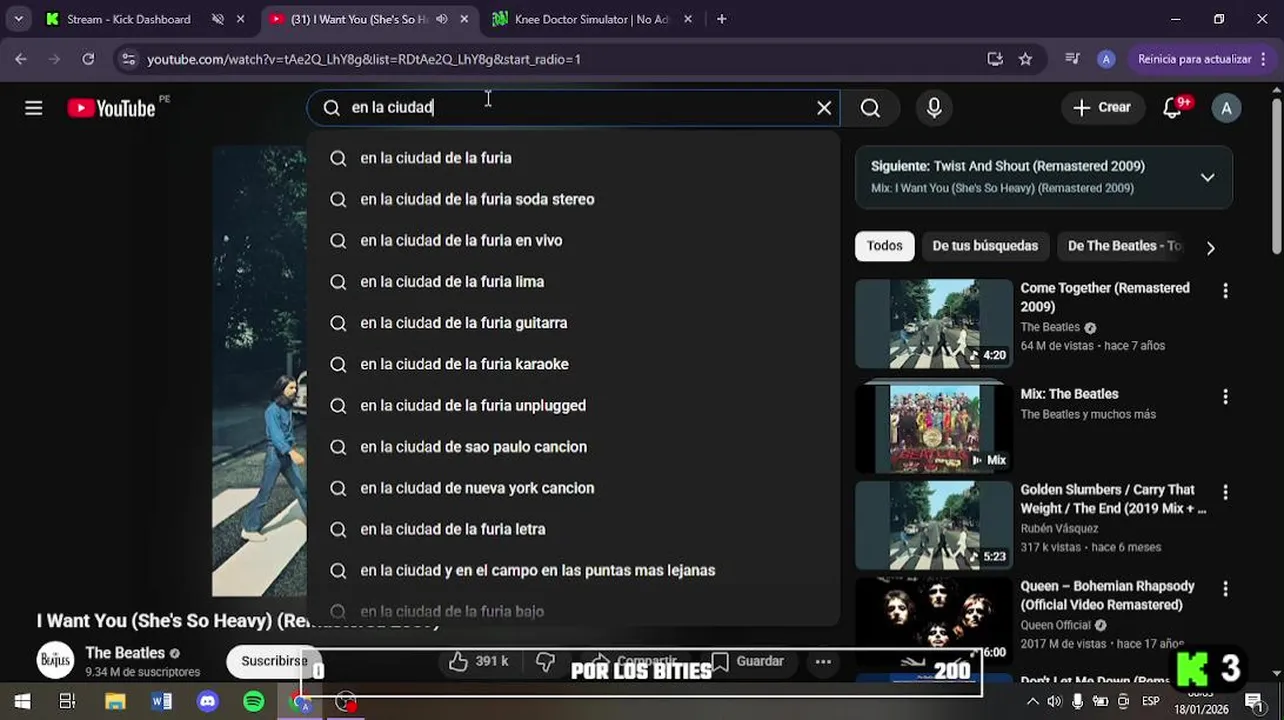Screen dimensions: 1284x720
Task: Open Come Together video thumbnail
Action: coord(934,324)
